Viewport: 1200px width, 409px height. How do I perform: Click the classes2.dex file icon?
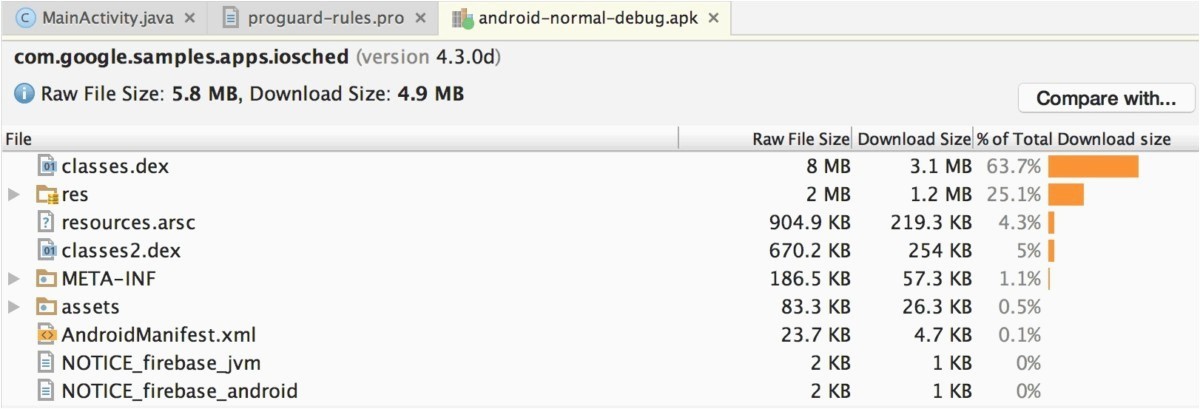coord(48,251)
